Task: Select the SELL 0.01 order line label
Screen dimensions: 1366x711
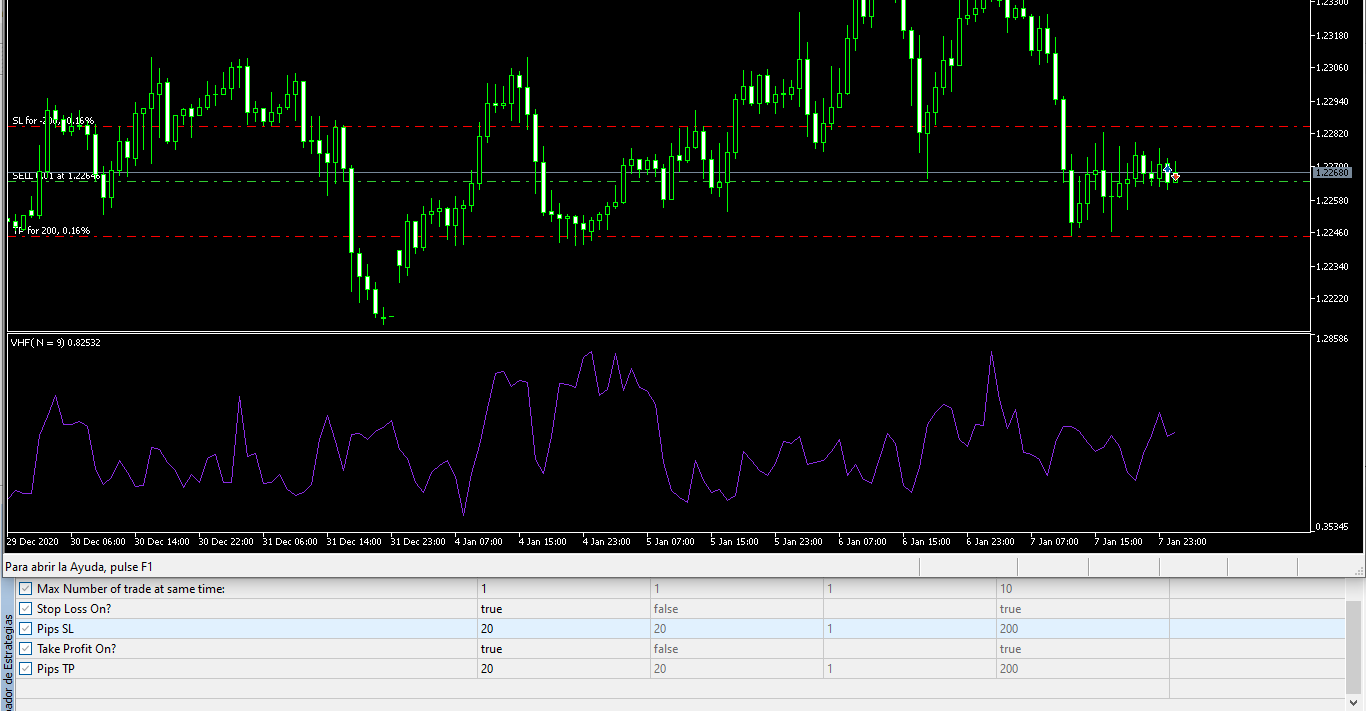Action: coord(55,176)
